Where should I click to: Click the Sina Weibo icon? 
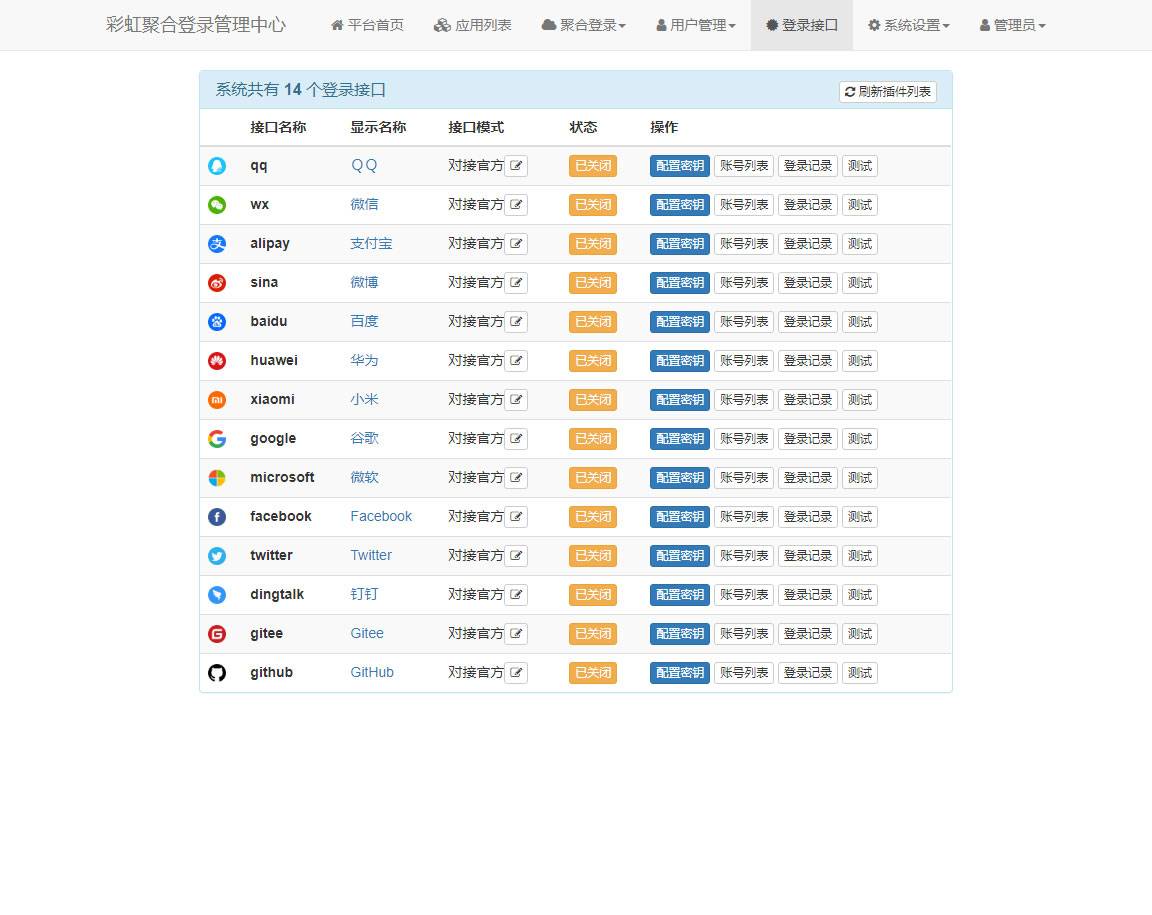(217, 282)
